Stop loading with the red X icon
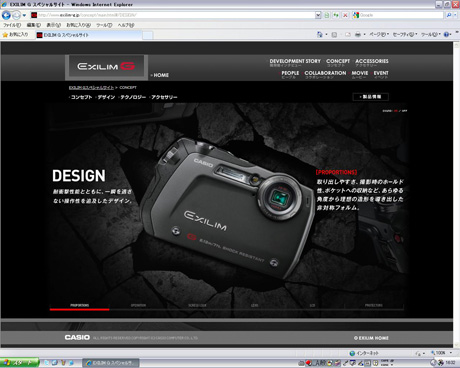The width and height of the screenshot is (460, 368). [x=345, y=15]
